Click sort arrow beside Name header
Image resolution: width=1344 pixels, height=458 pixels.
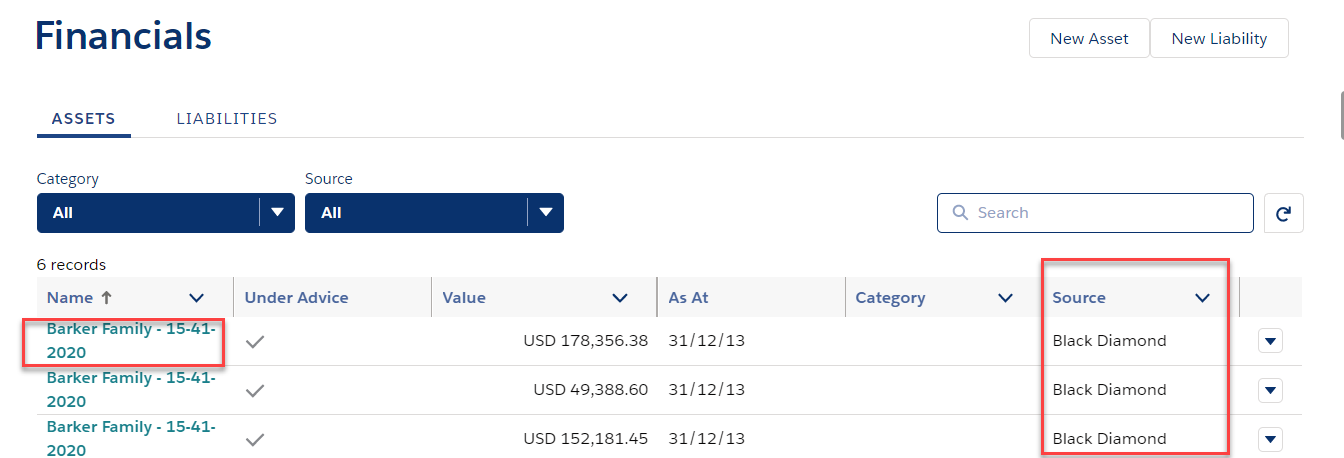pos(104,297)
